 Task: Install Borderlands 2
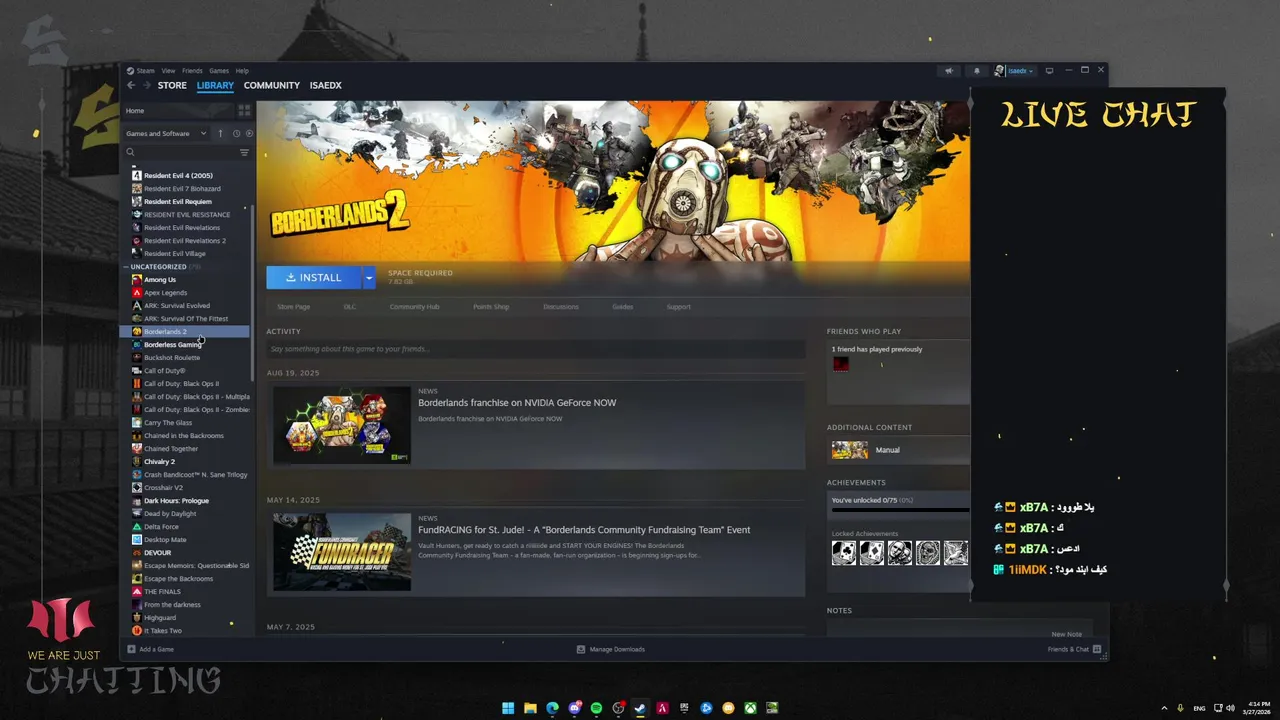pos(314,277)
